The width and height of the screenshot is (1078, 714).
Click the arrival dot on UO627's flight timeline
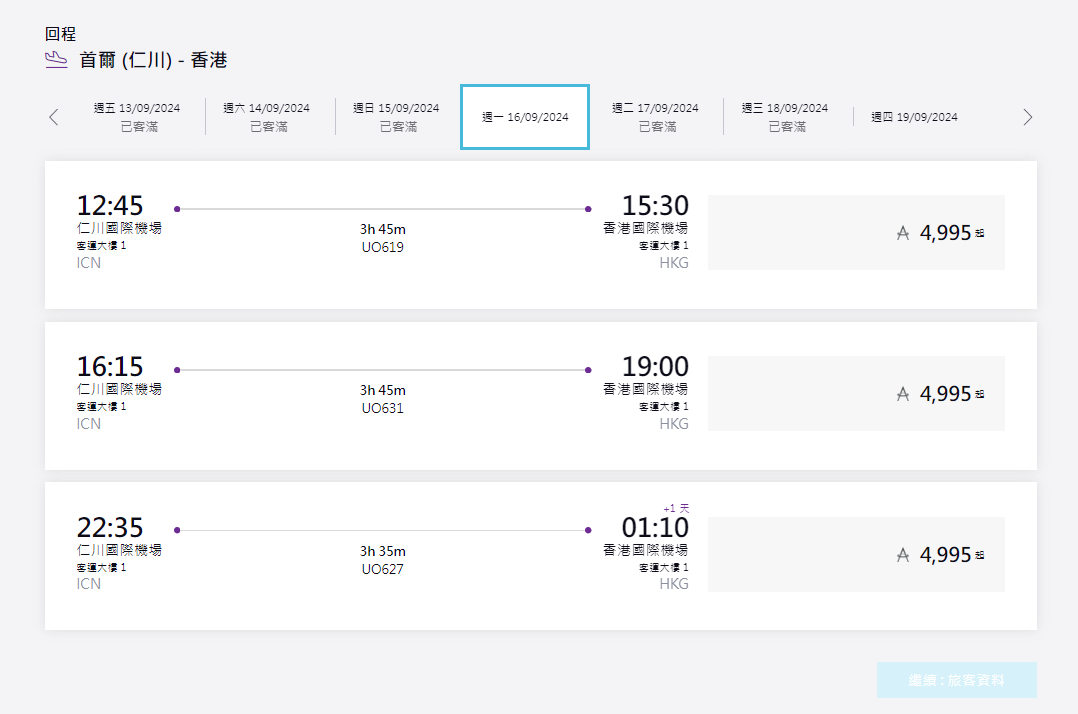(x=586, y=529)
